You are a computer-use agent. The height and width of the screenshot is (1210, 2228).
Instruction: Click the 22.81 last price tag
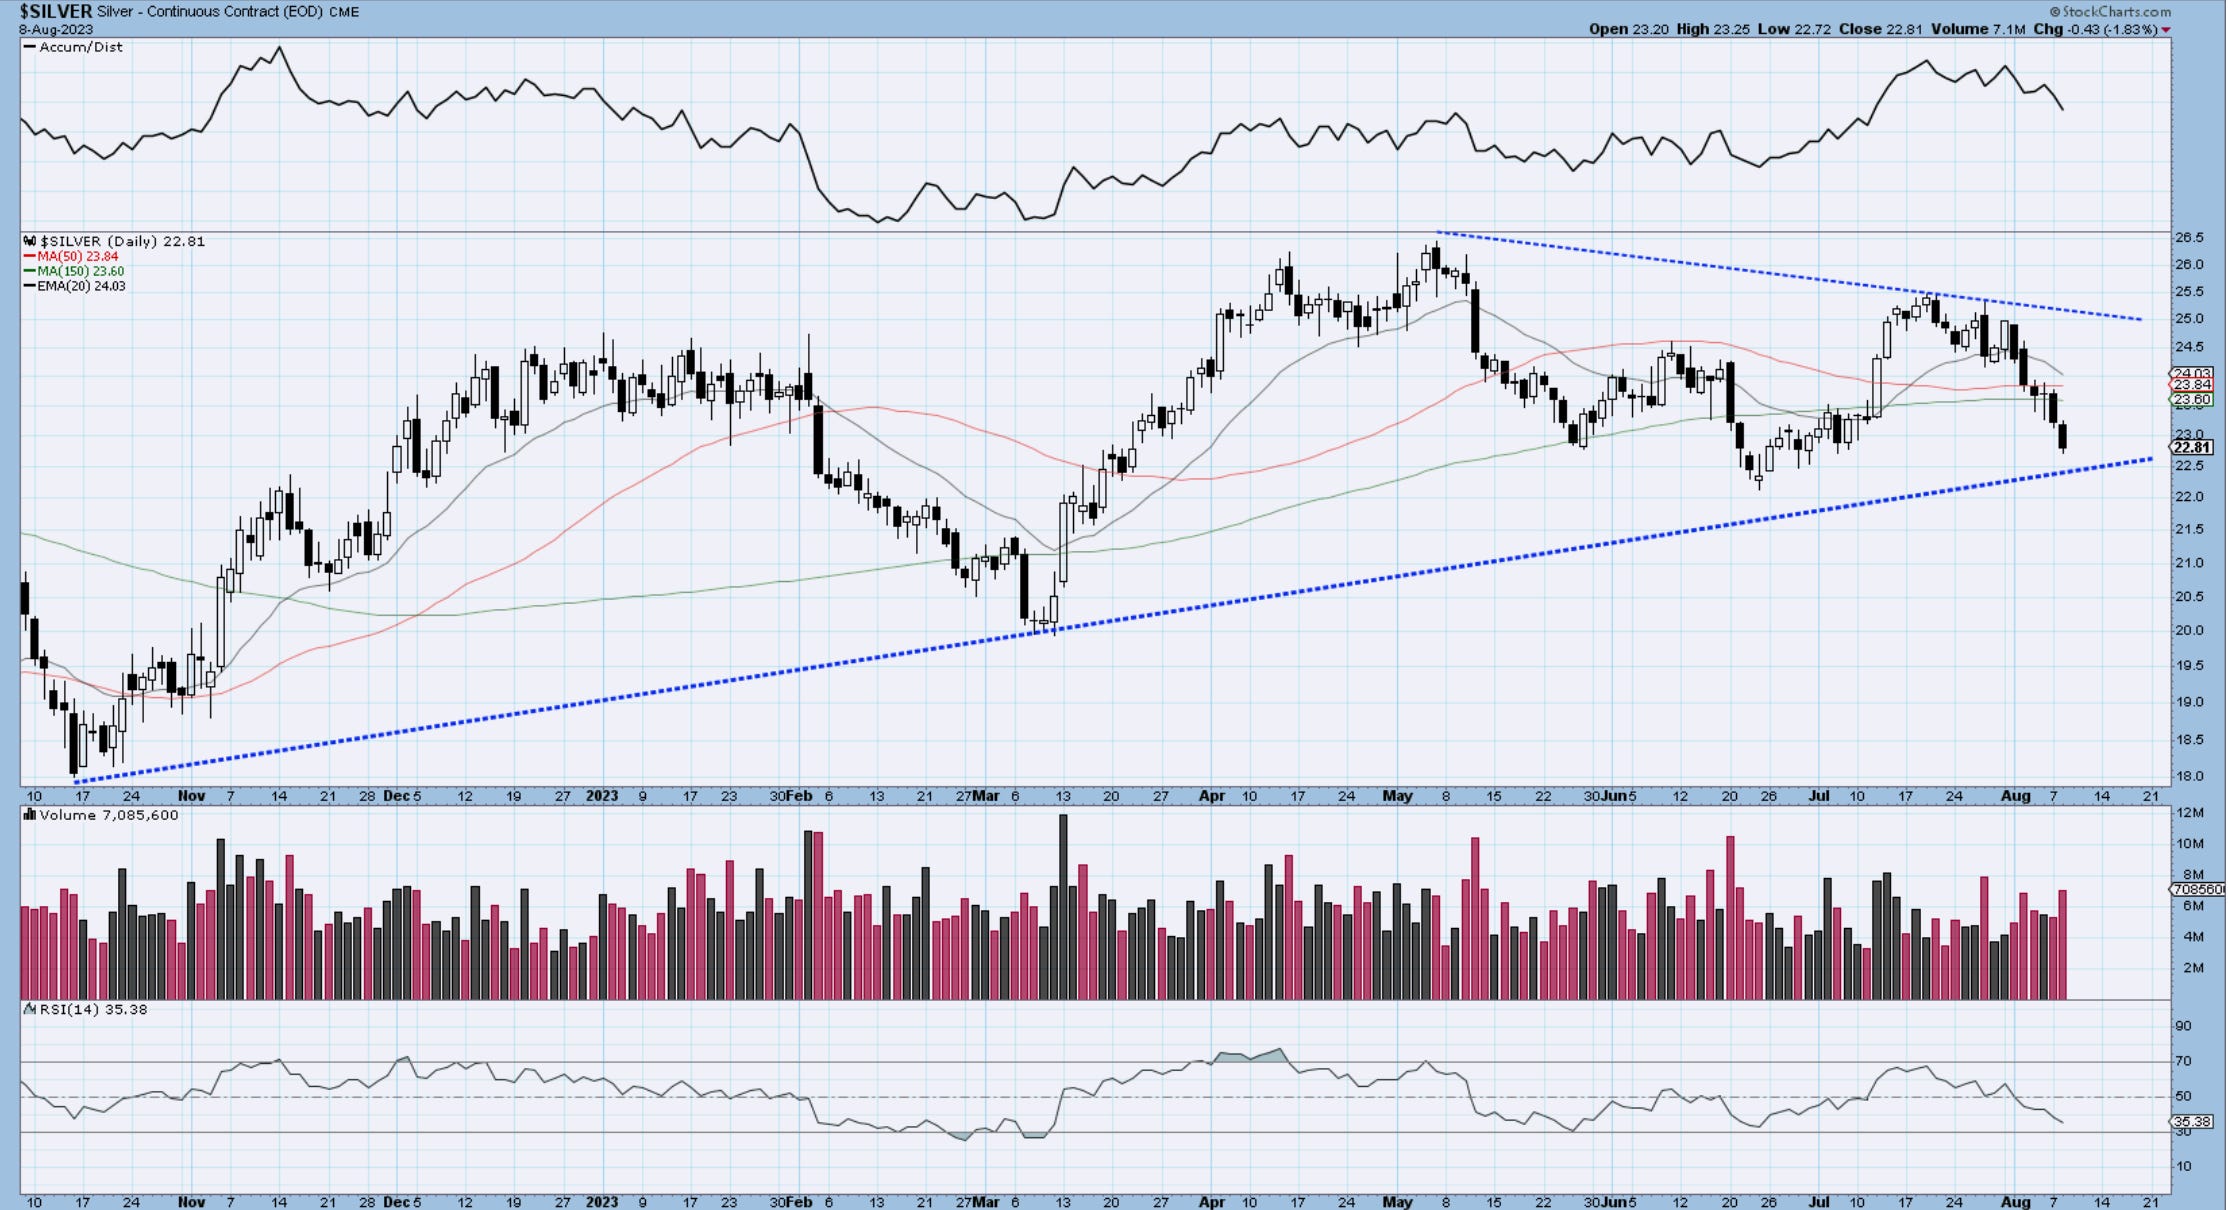coord(2191,447)
